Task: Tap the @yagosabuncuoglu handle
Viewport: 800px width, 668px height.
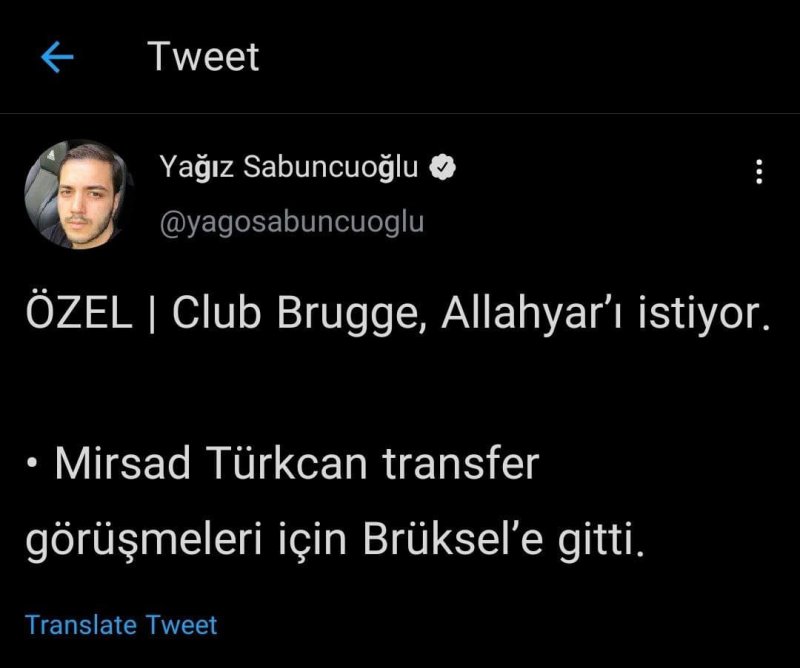Action: [292, 222]
